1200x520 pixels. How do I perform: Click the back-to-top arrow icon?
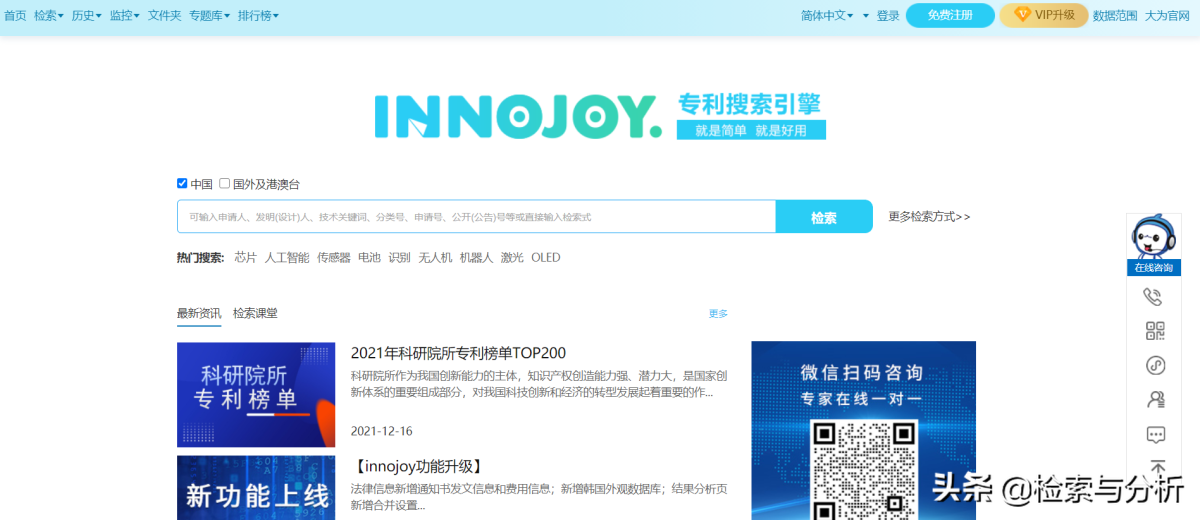(x=1157, y=467)
